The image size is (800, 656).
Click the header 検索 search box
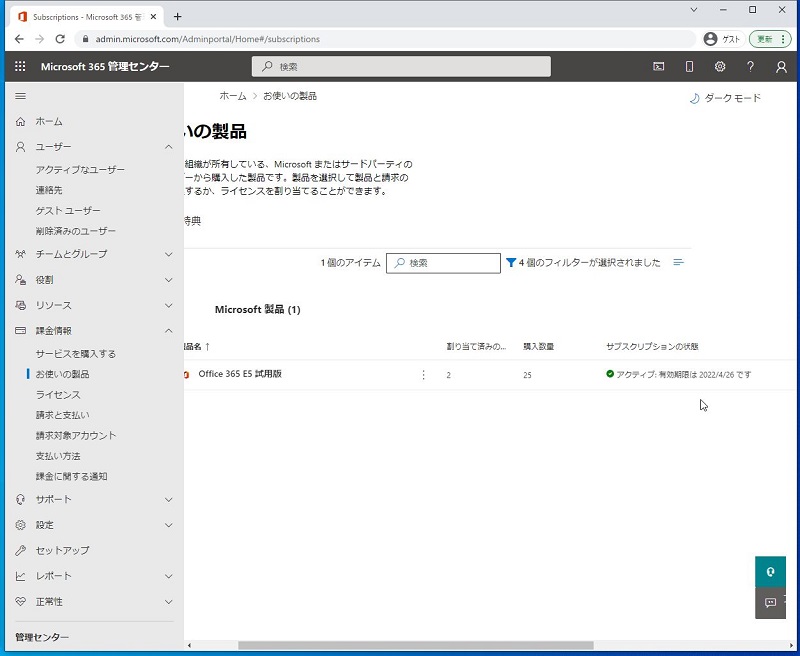[x=401, y=66]
